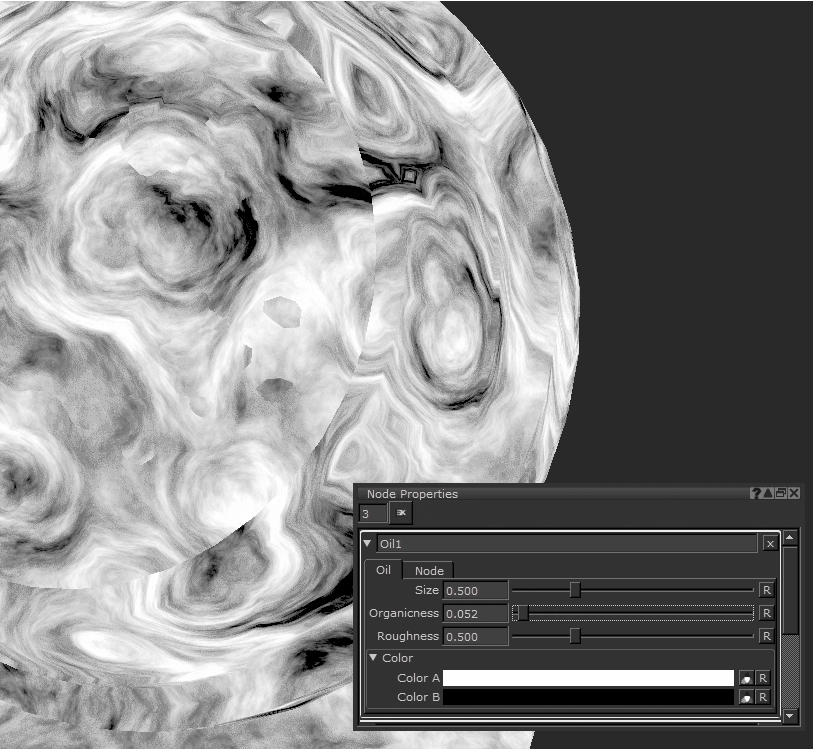Reset Size using its R icon

[x=766, y=590]
